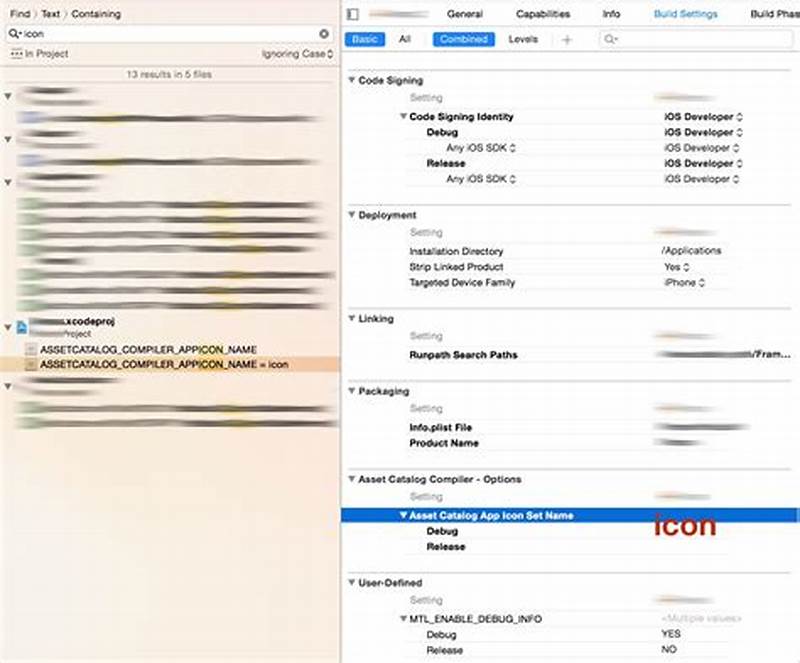Click the Containing breadcrumb in the find bar
800x663 pixels.
click(x=98, y=14)
